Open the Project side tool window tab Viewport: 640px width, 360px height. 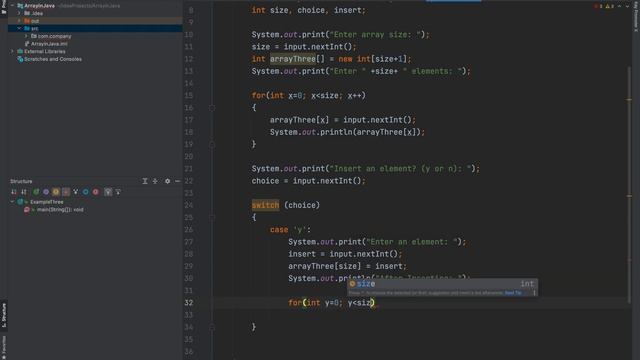[x=4, y=7]
